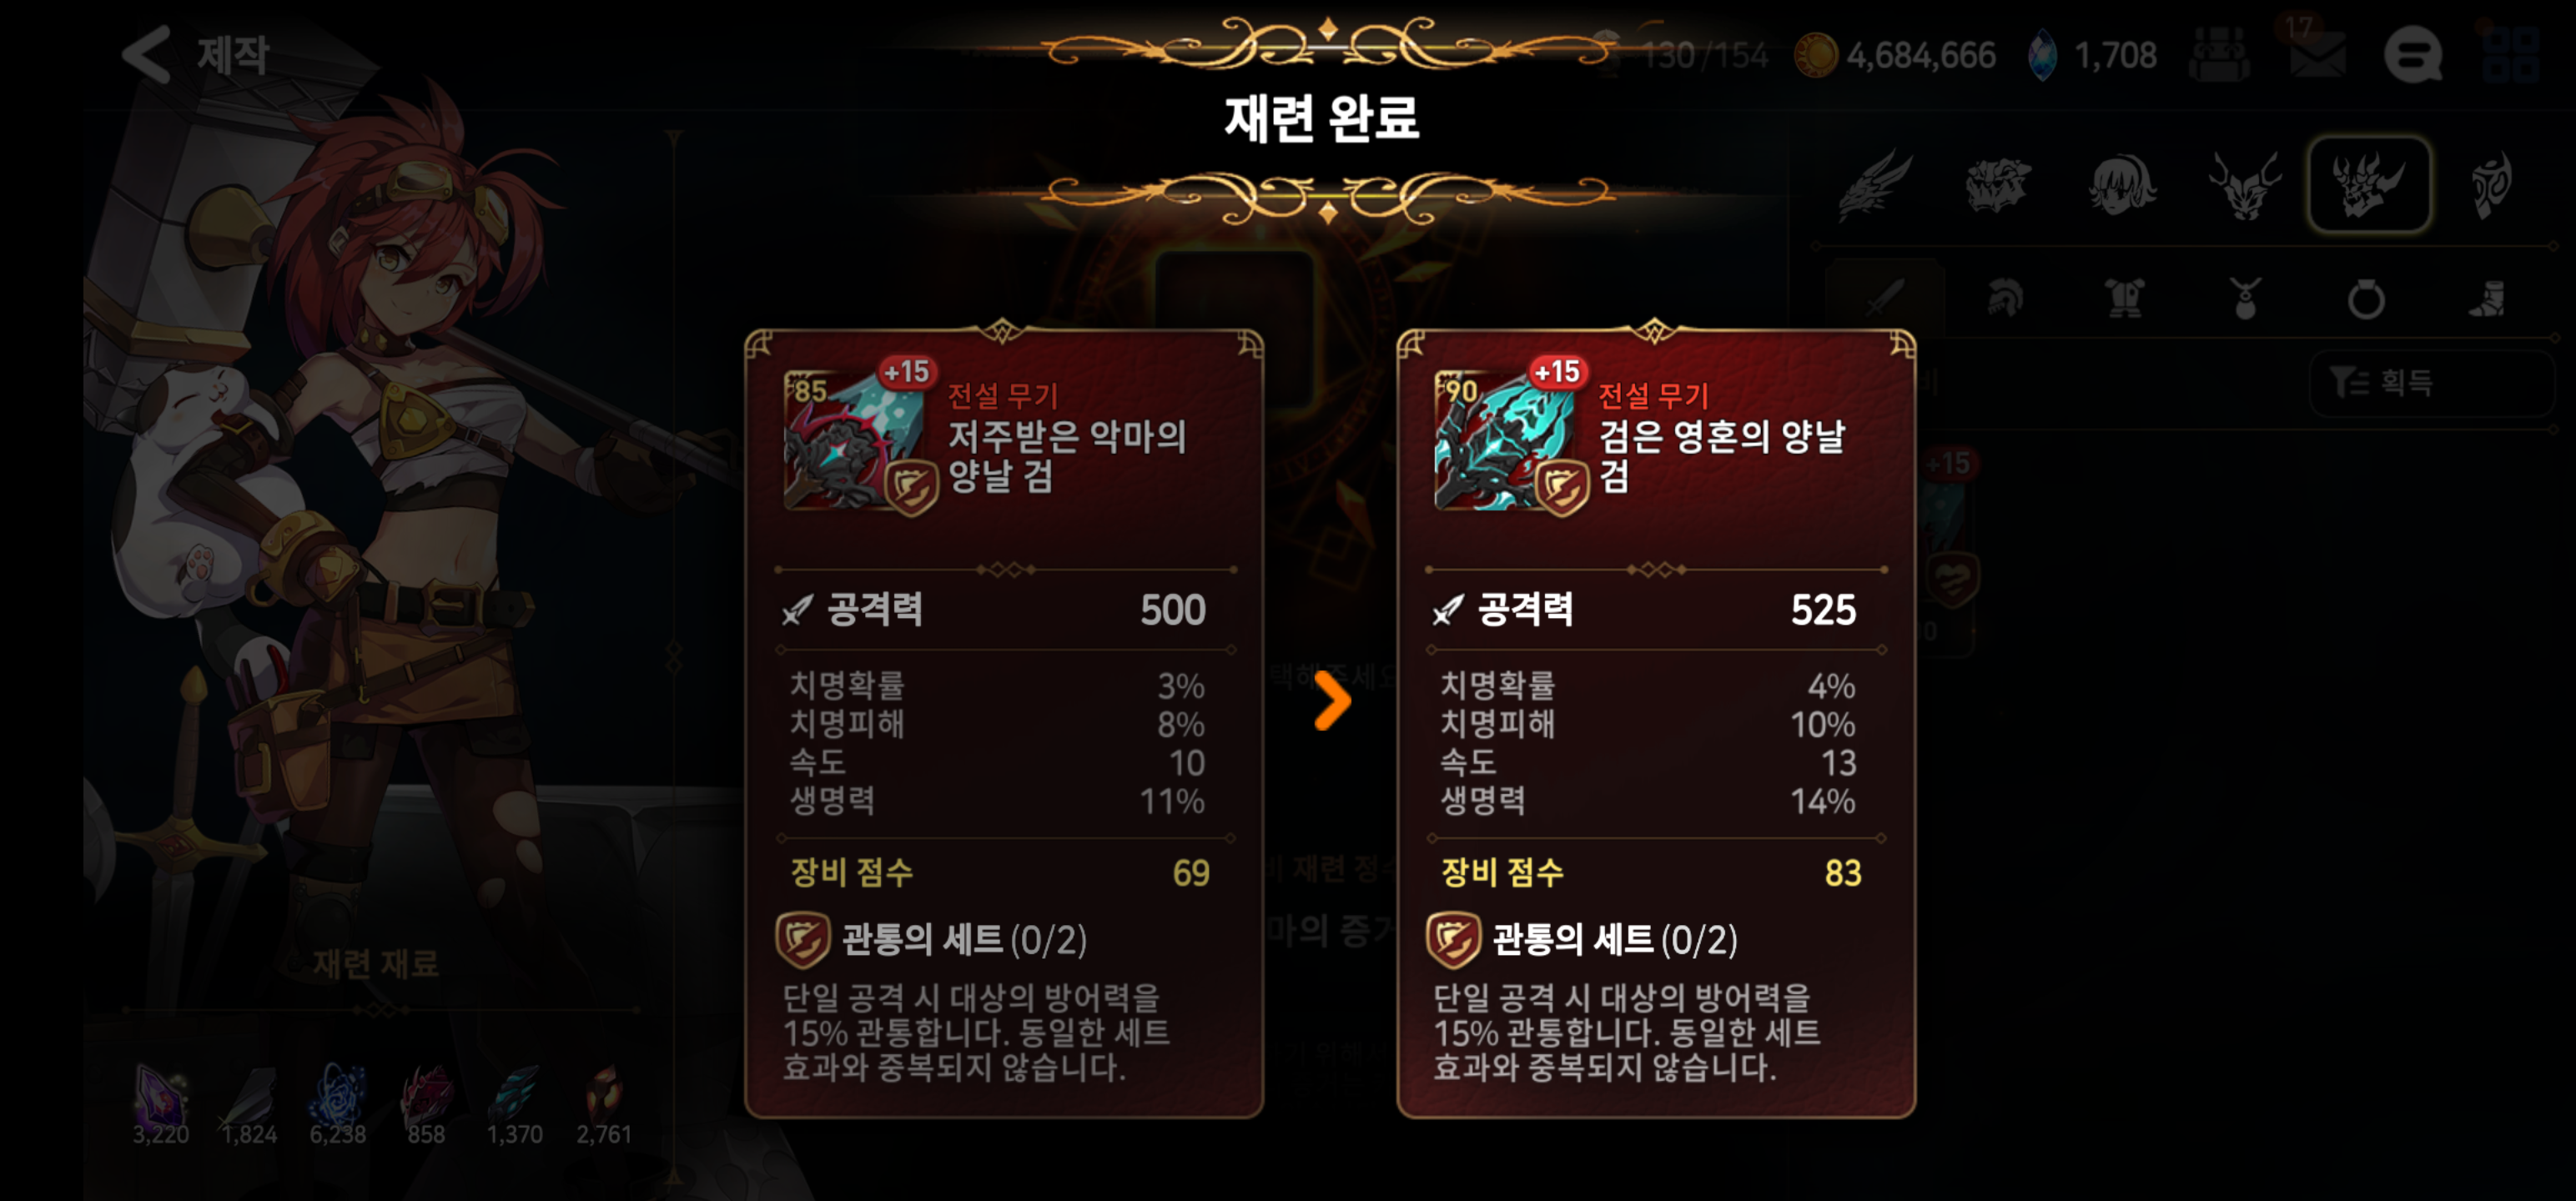Choose the sword weapon slot tab
Viewport: 2576px width, 1201px height.
point(1884,298)
